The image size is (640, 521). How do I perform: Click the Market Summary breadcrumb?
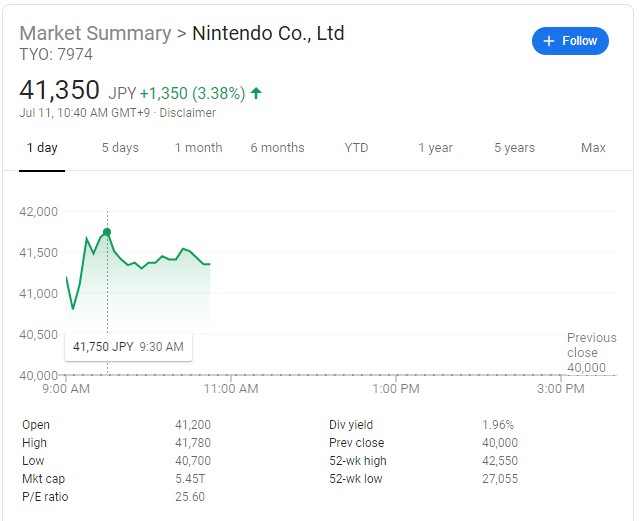96,33
